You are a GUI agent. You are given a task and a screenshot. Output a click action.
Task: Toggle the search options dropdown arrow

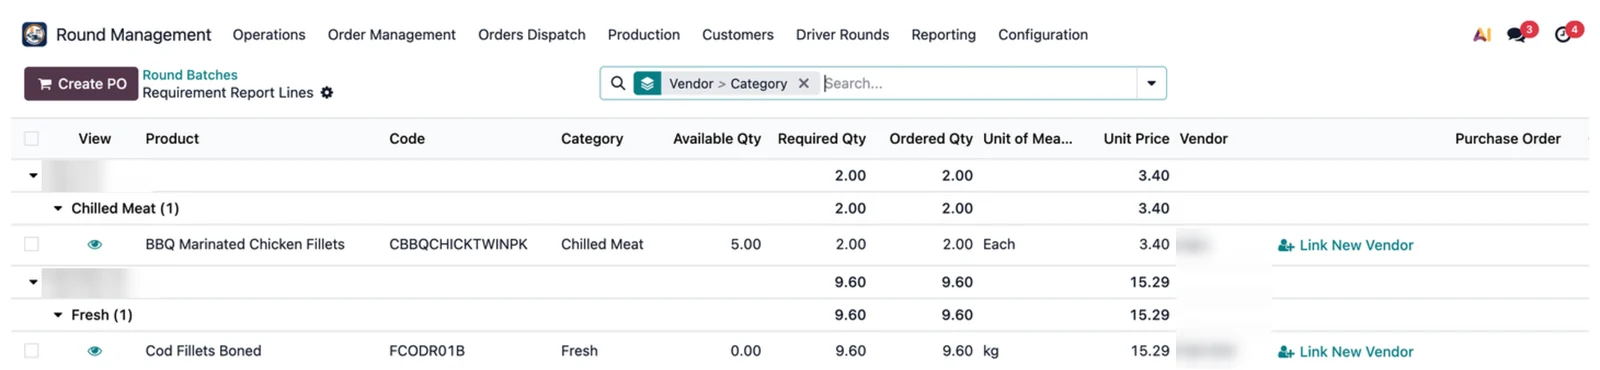(1151, 83)
